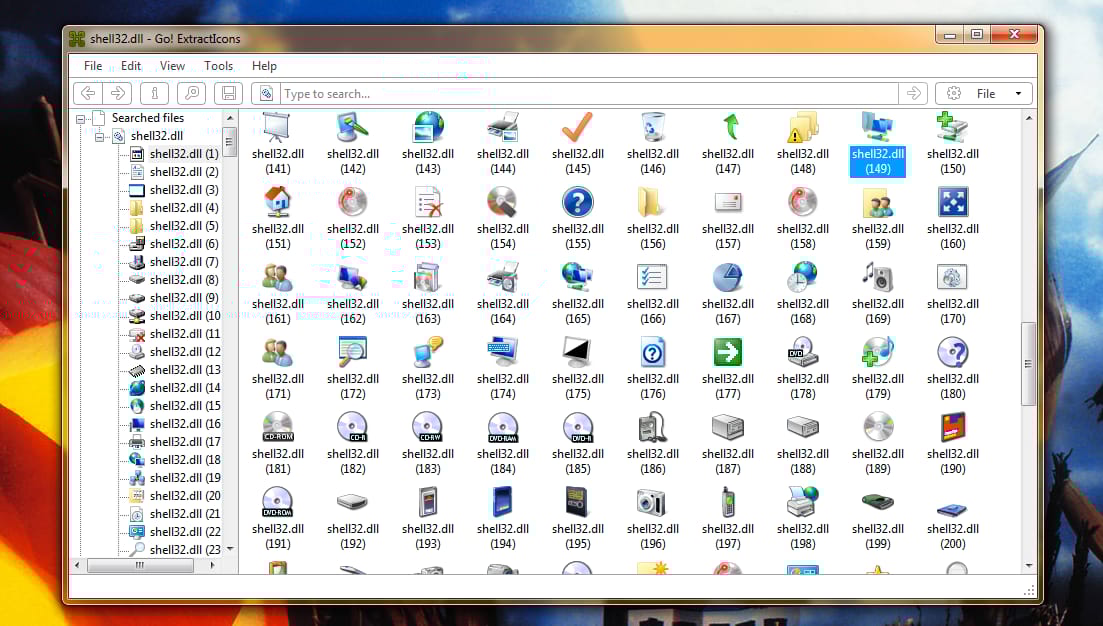
Task: Click the search scope icon left of search box
Action: click(x=266, y=94)
